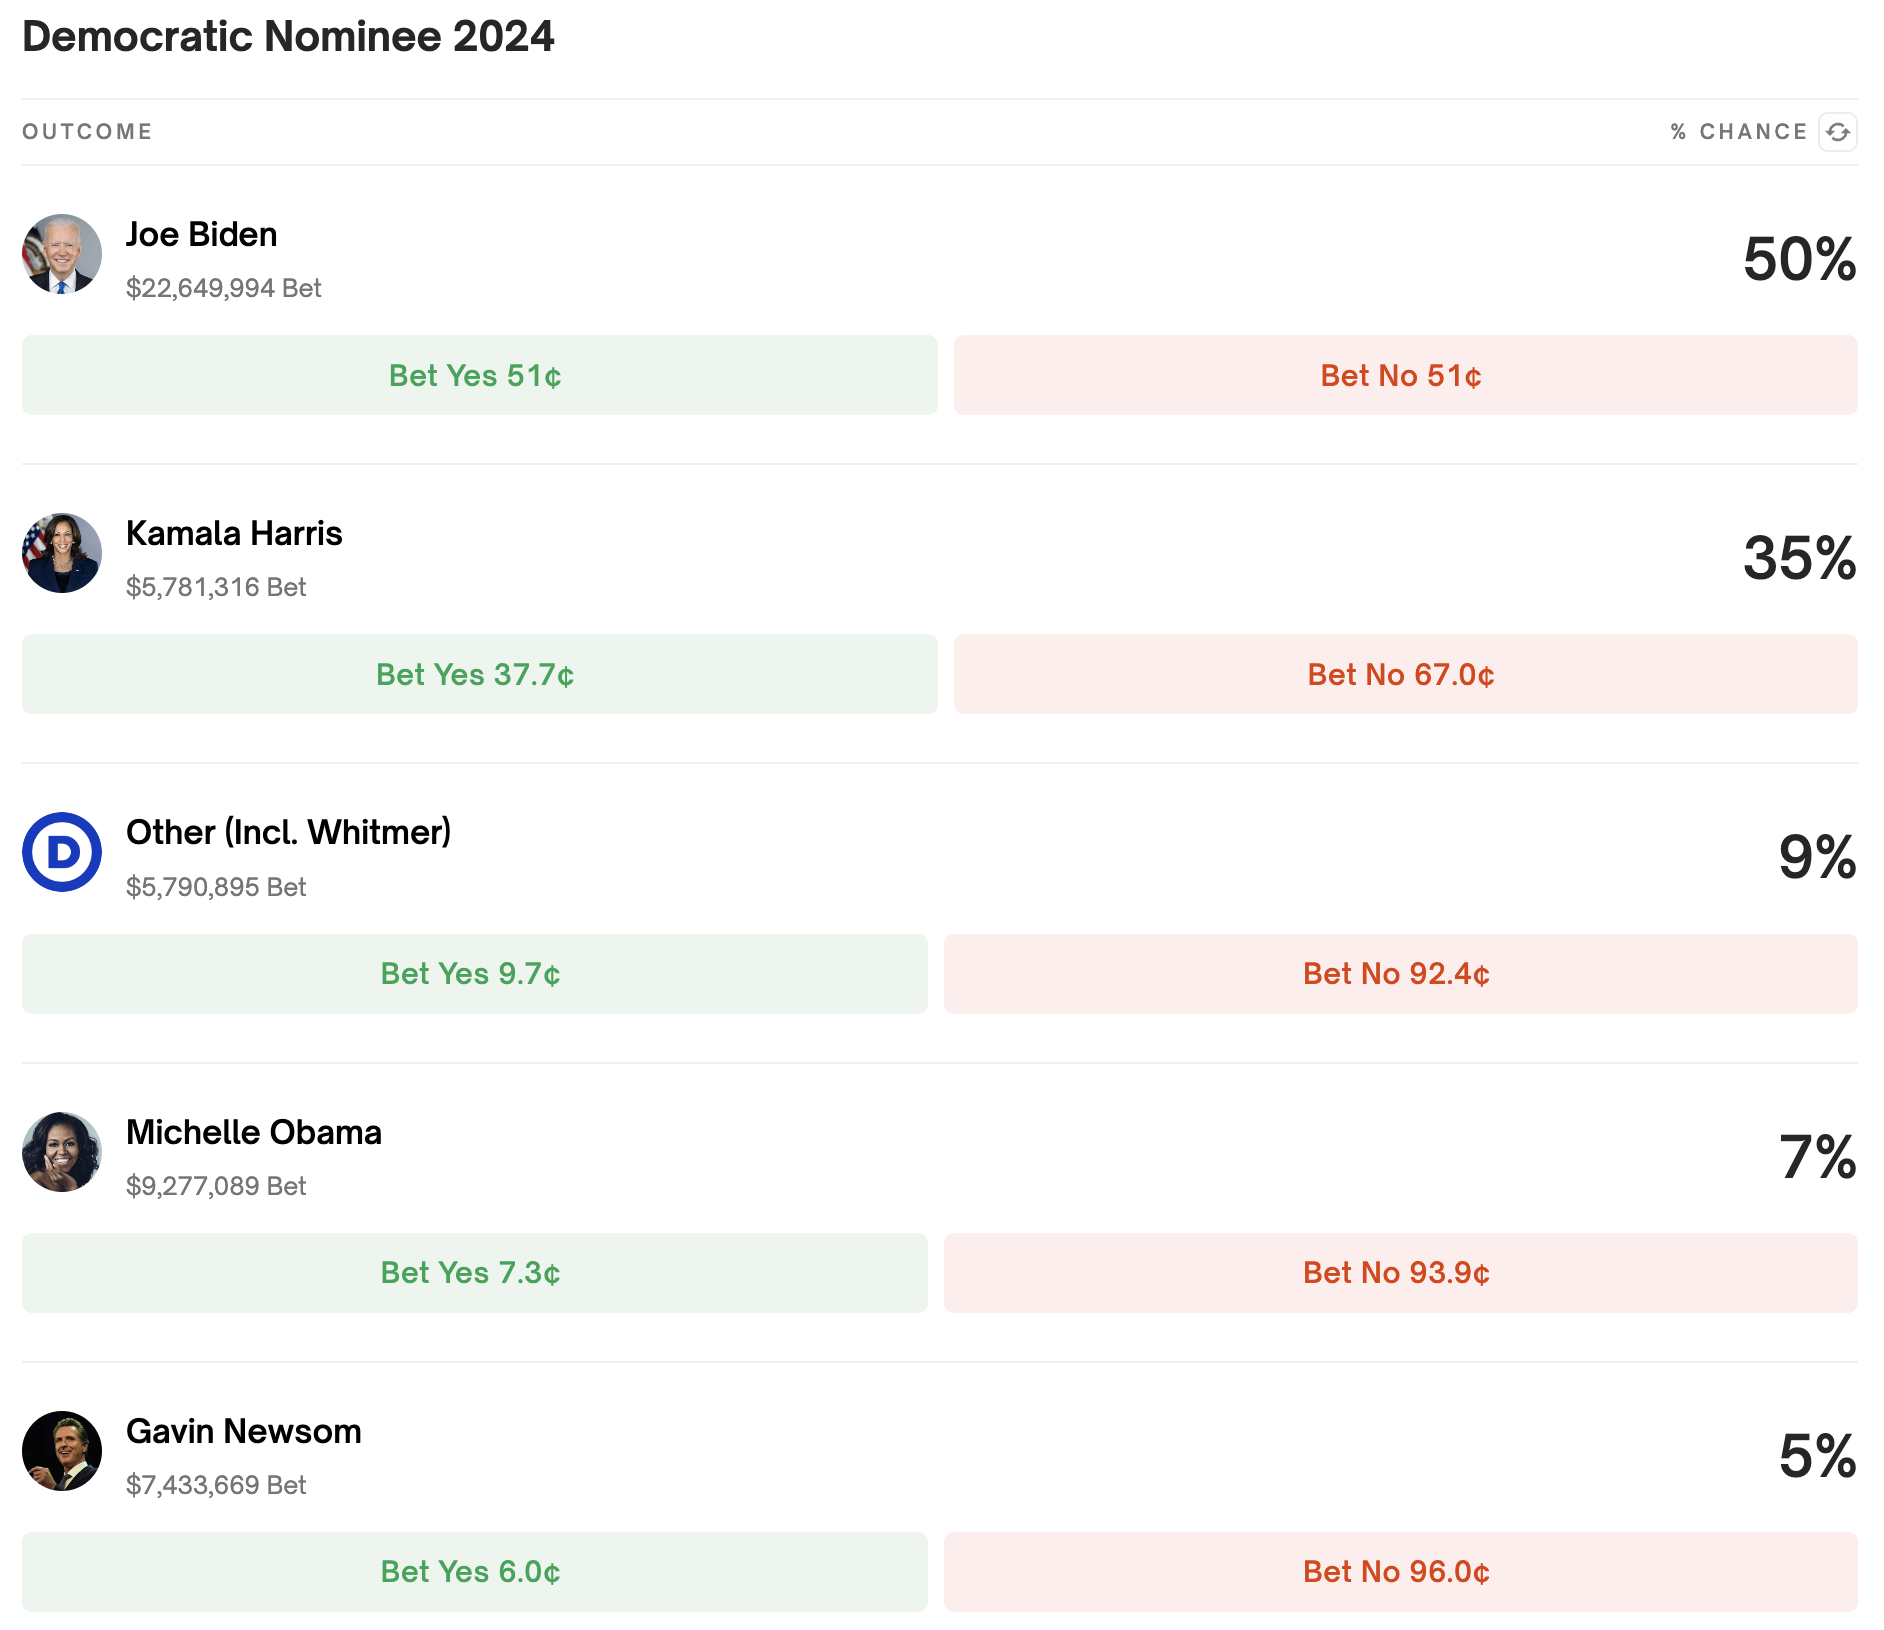Choose Bet Yes 9.7¢ for Other
This screenshot has height=1630, width=1884.
(x=474, y=974)
